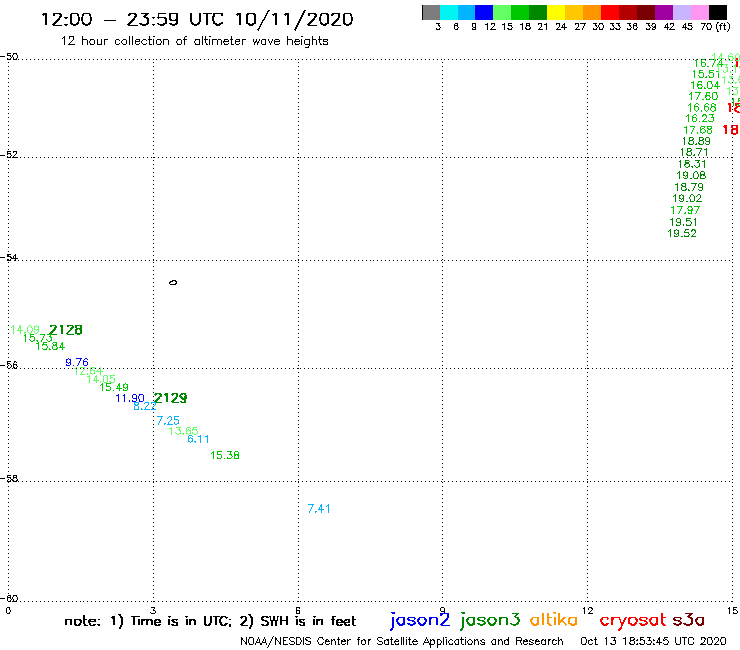The height and width of the screenshot is (650, 740).
Task: Click the pass time label 2129
Action: point(170,398)
